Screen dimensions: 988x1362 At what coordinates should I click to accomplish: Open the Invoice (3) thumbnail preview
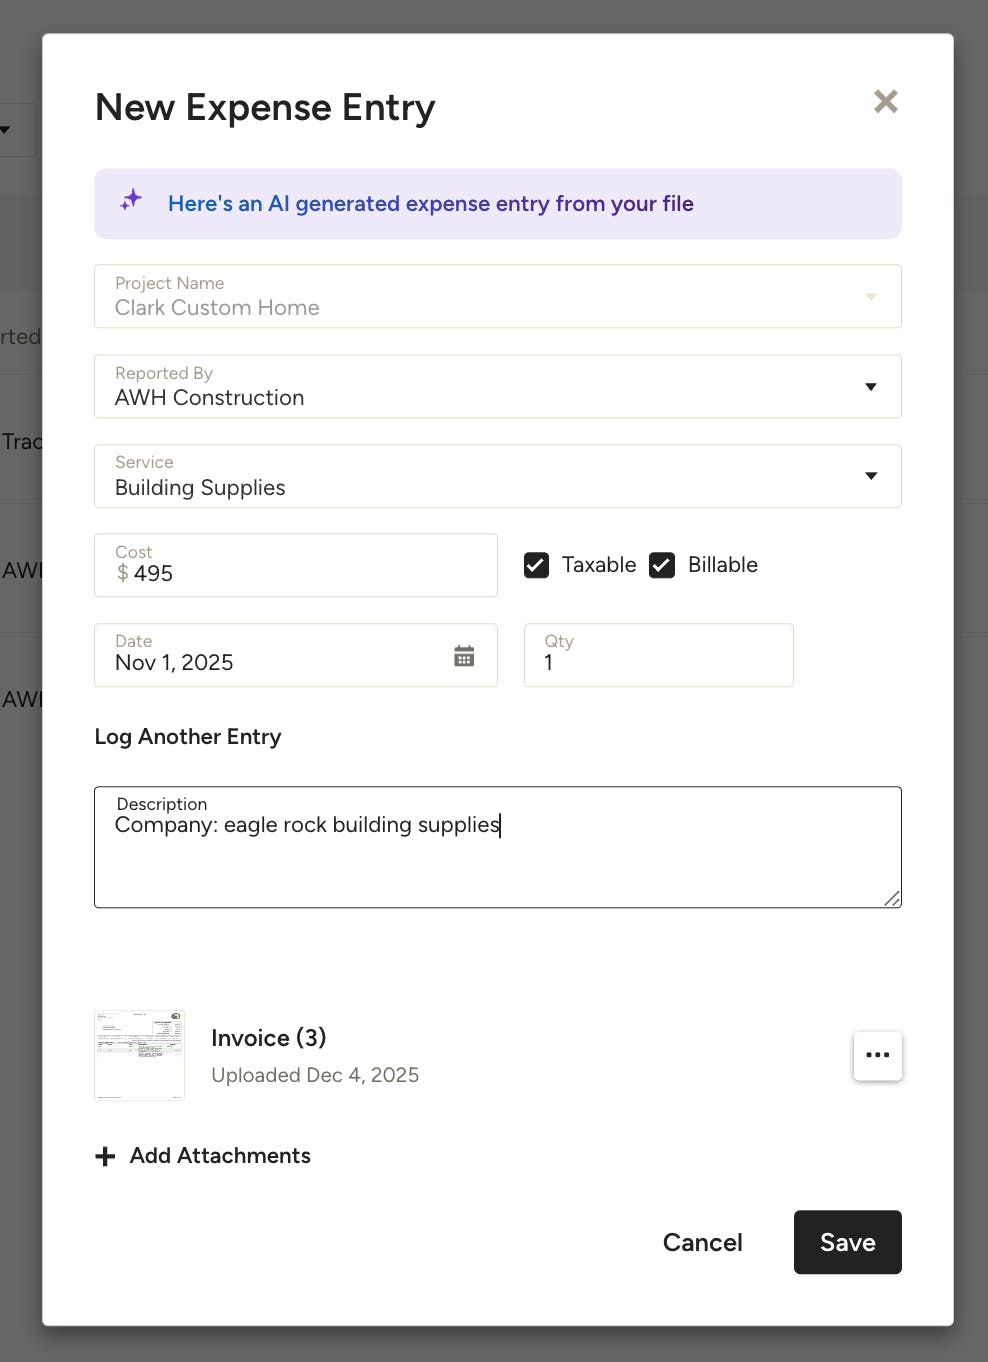[x=139, y=1055]
